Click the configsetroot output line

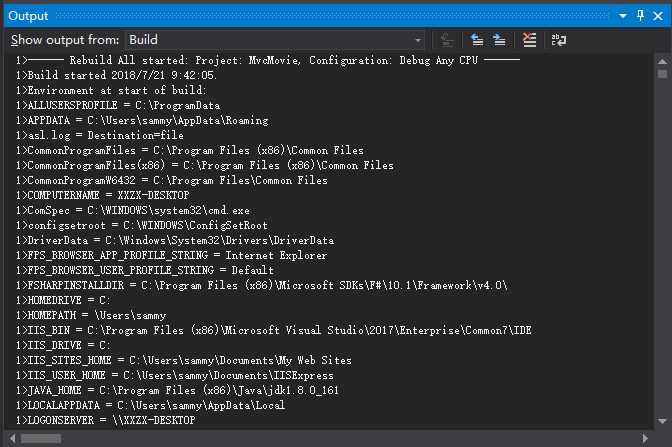coord(142,225)
